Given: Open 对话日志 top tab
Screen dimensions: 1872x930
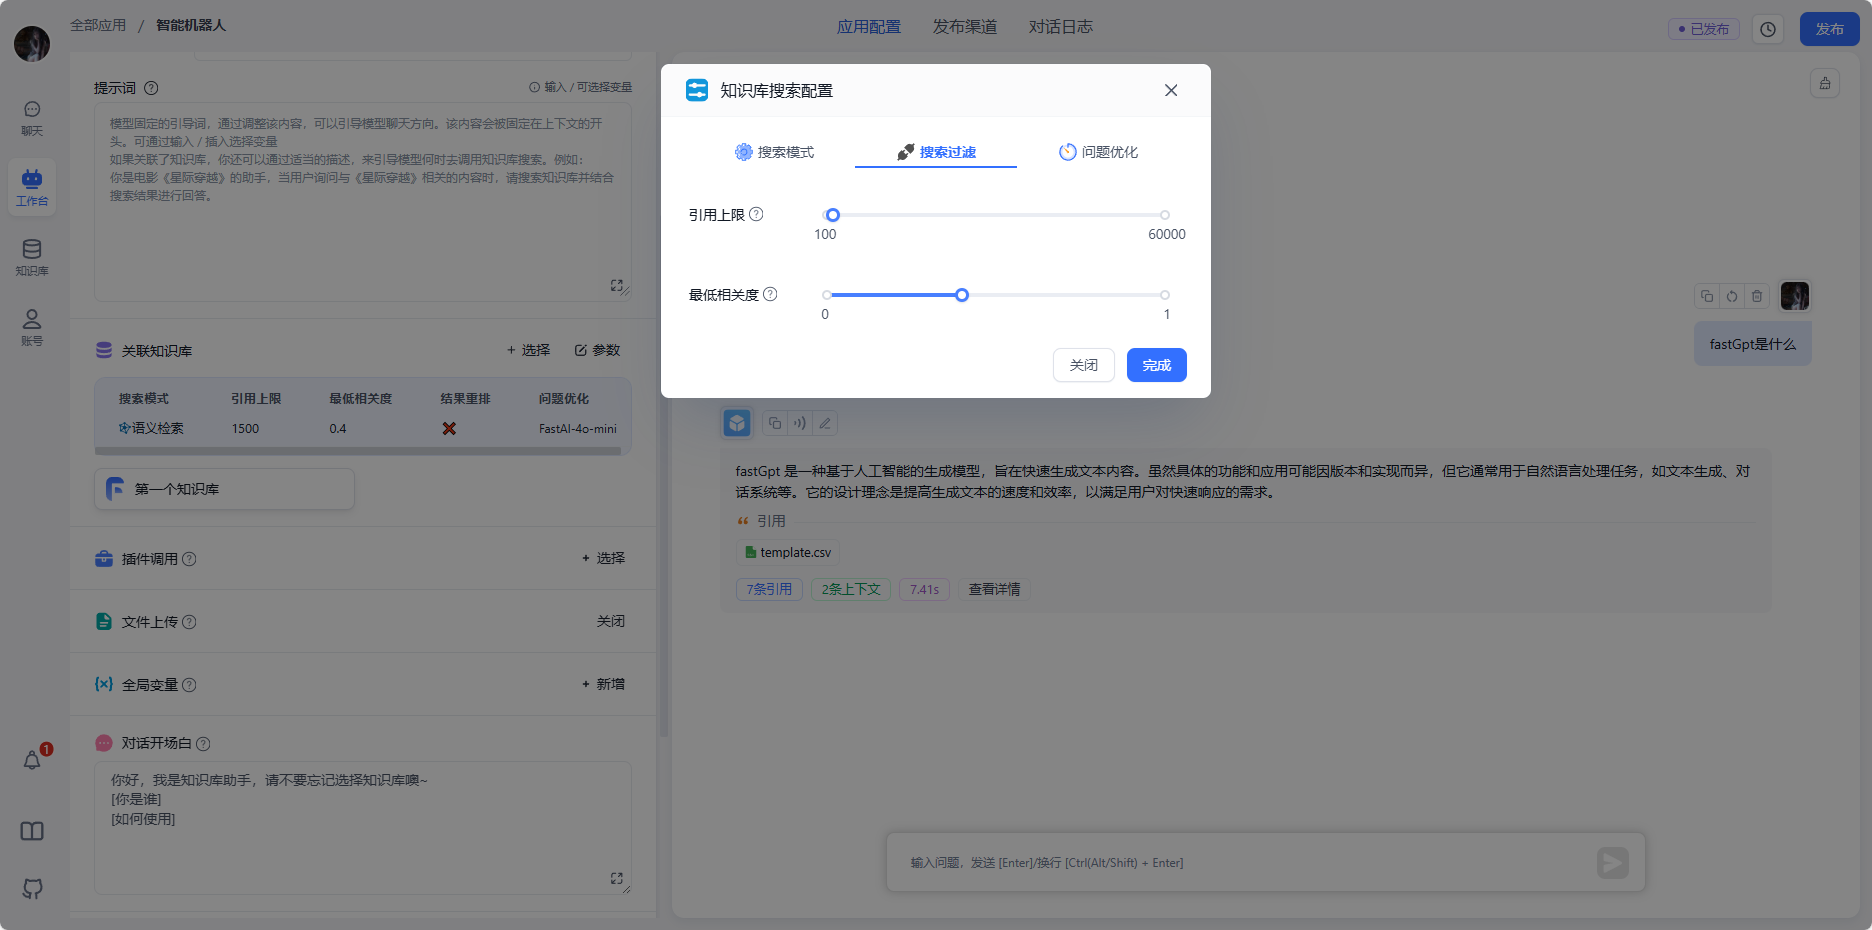Looking at the screenshot, I should click(x=1061, y=27).
